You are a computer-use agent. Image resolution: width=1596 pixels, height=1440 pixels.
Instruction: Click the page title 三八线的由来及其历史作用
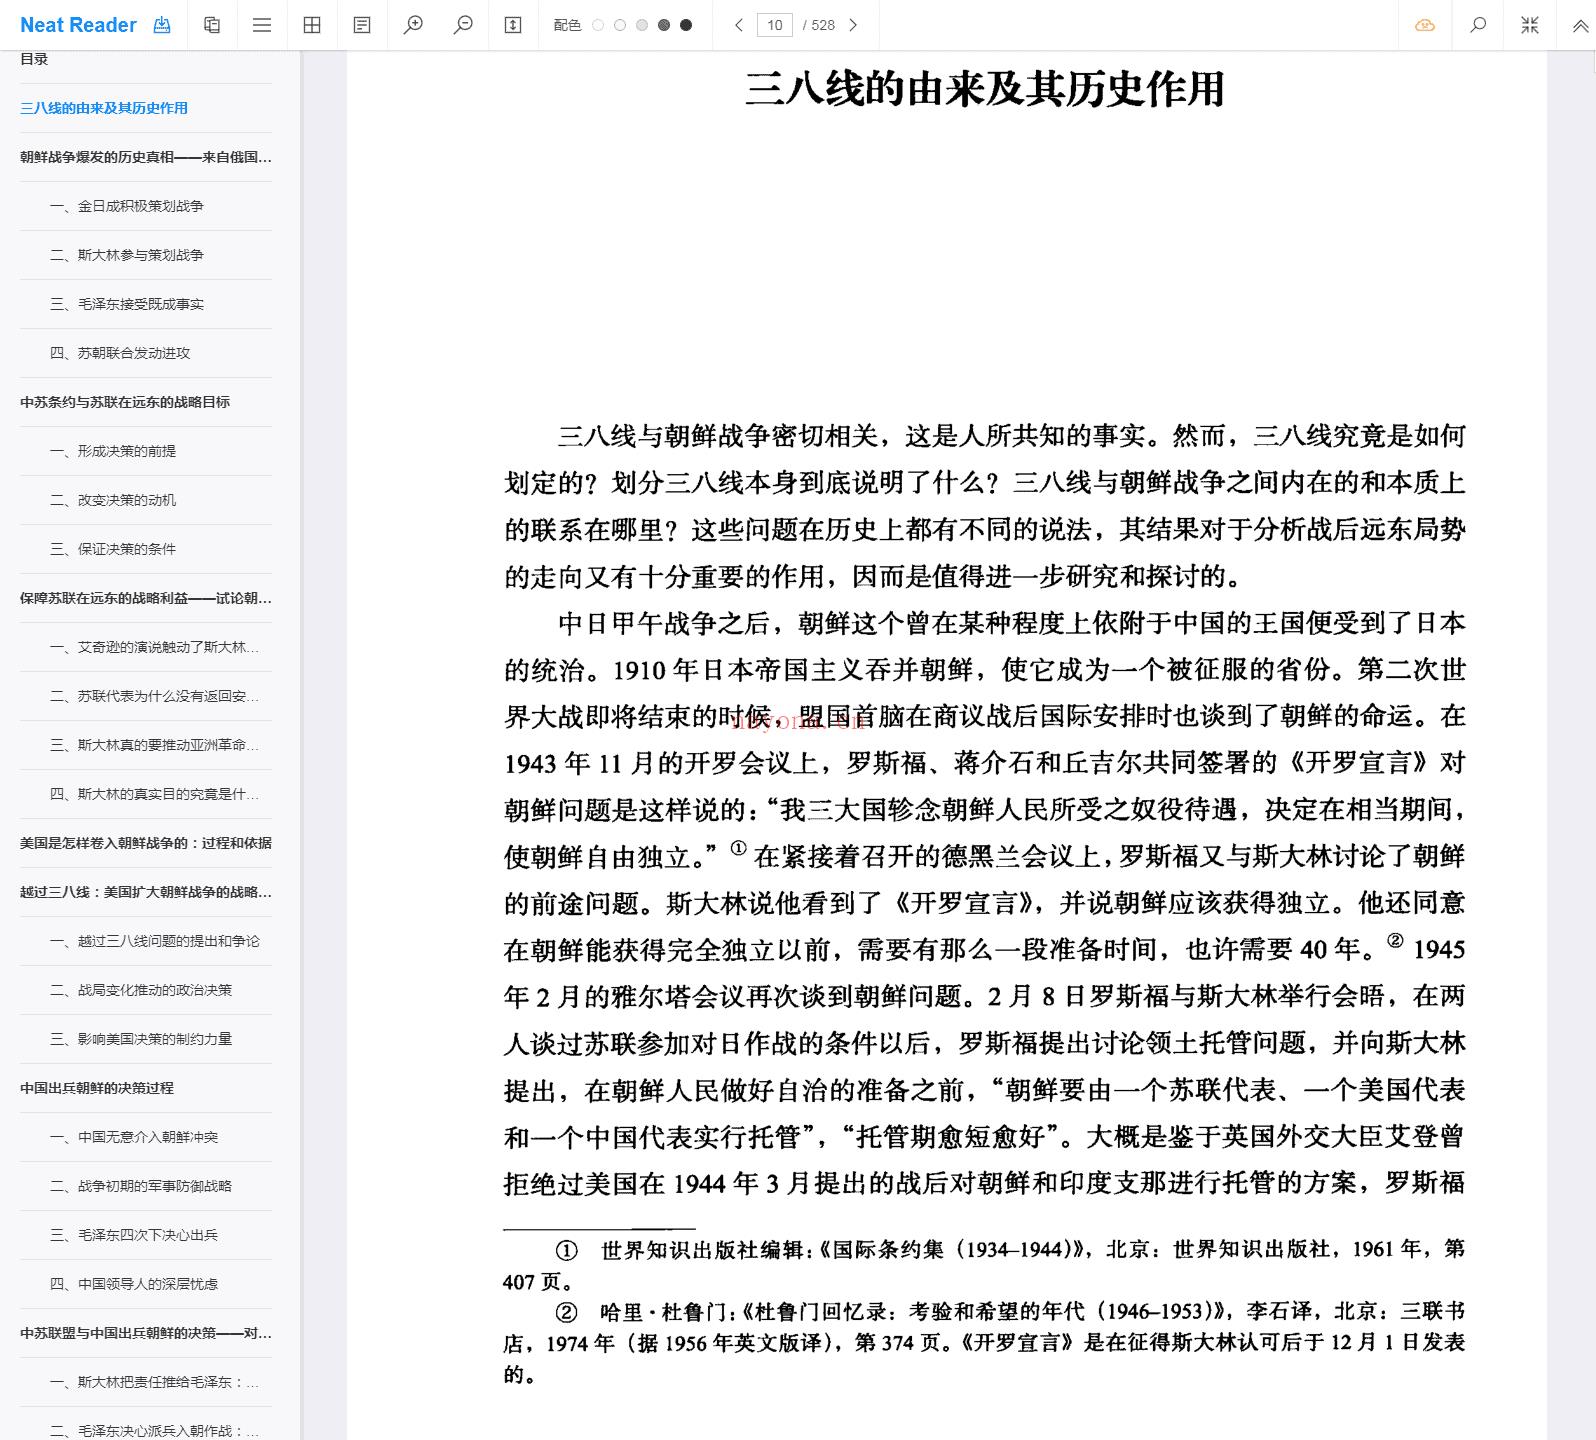click(985, 89)
